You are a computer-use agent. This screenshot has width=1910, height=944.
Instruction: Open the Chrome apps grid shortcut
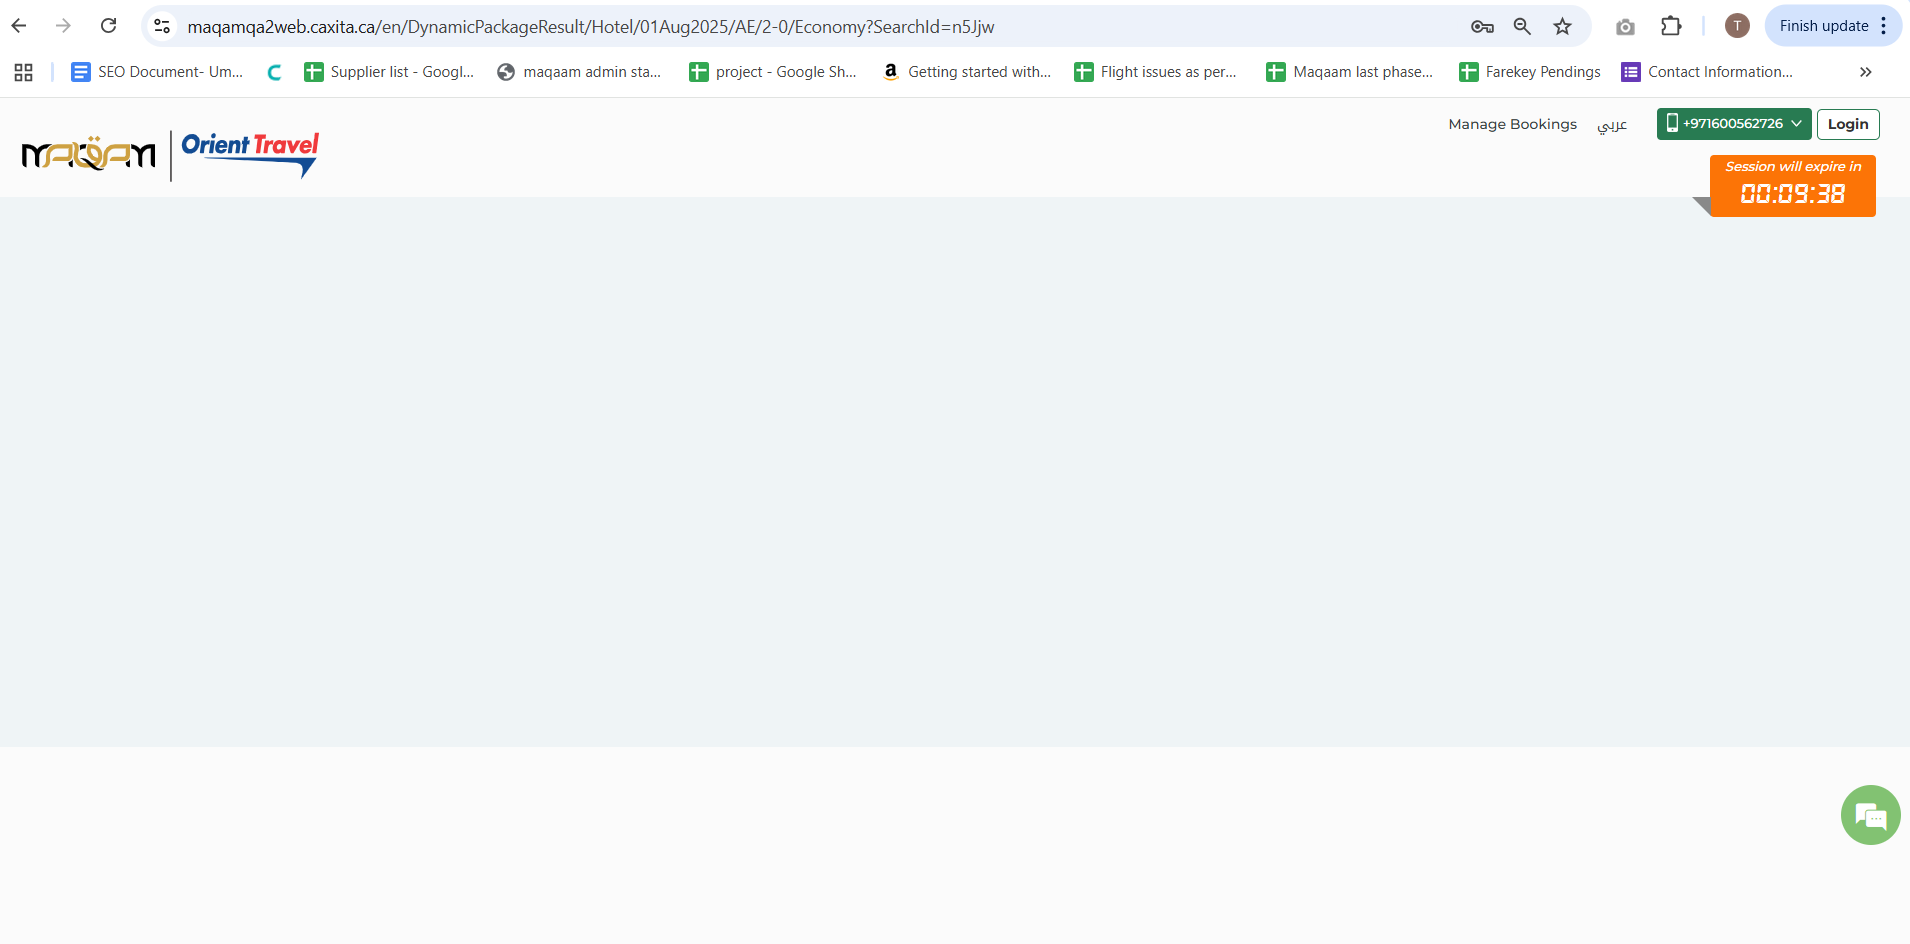point(24,72)
